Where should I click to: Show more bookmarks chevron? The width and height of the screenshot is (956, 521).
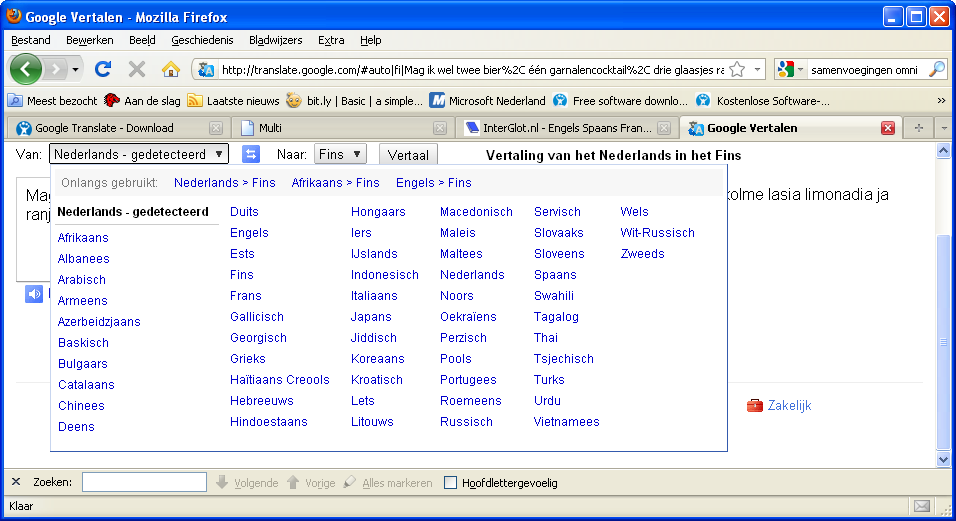point(941,101)
